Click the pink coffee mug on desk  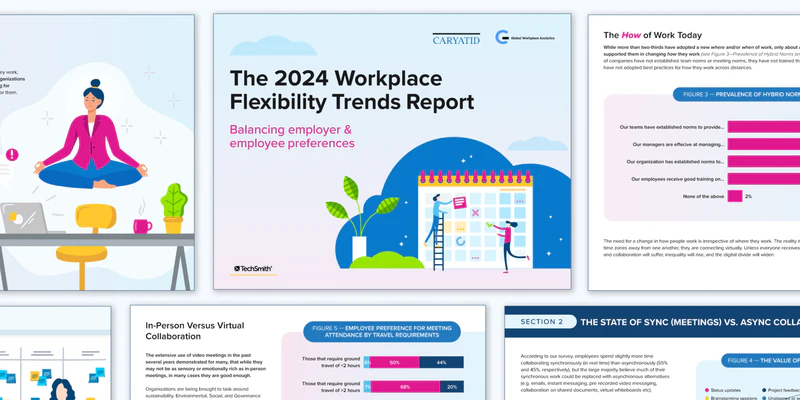(x=142, y=225)
